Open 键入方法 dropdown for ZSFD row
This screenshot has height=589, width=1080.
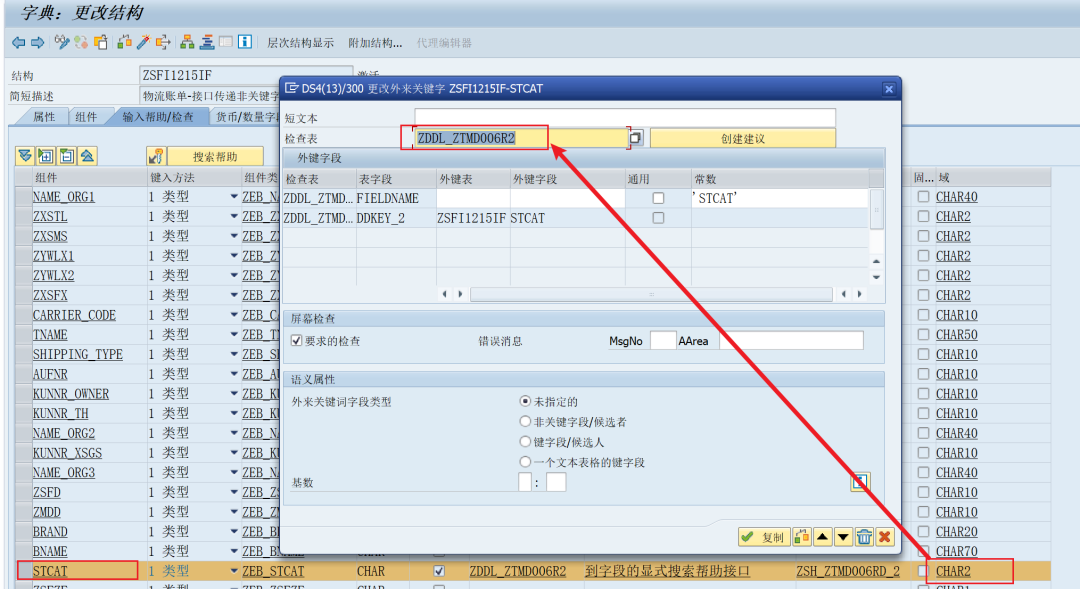click(233, 493)
